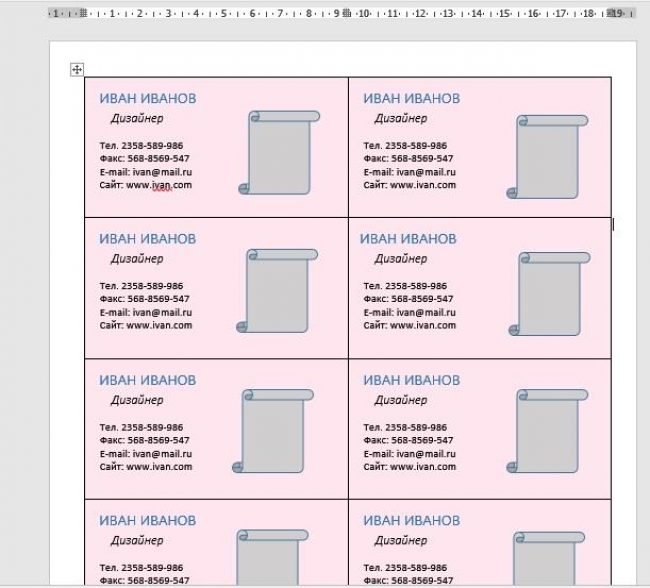
Task: Select the scroll shape in bottom-left card
Action: (270, 558)
